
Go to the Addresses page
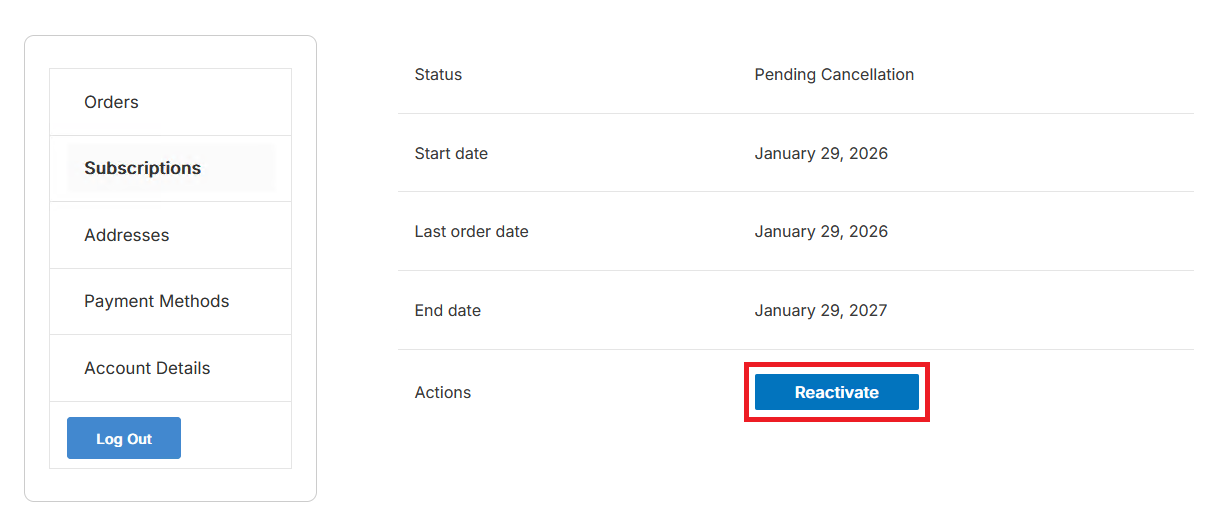(126, 235)
